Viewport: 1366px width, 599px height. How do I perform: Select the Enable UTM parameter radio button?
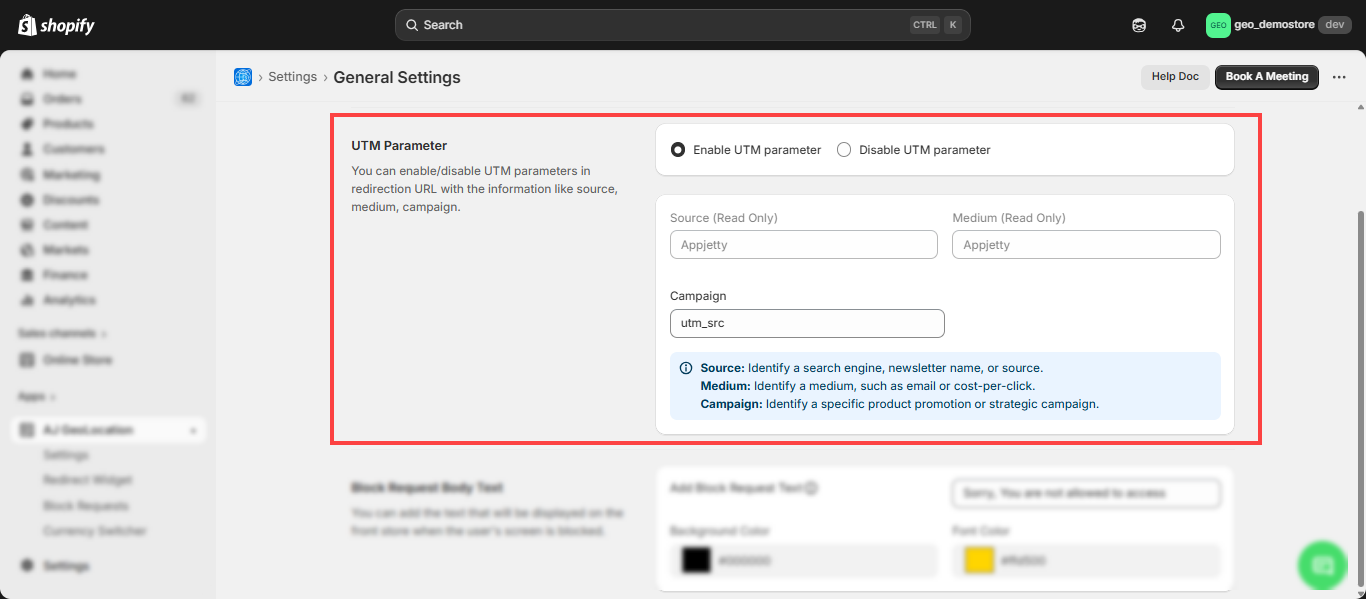[678, 150]
